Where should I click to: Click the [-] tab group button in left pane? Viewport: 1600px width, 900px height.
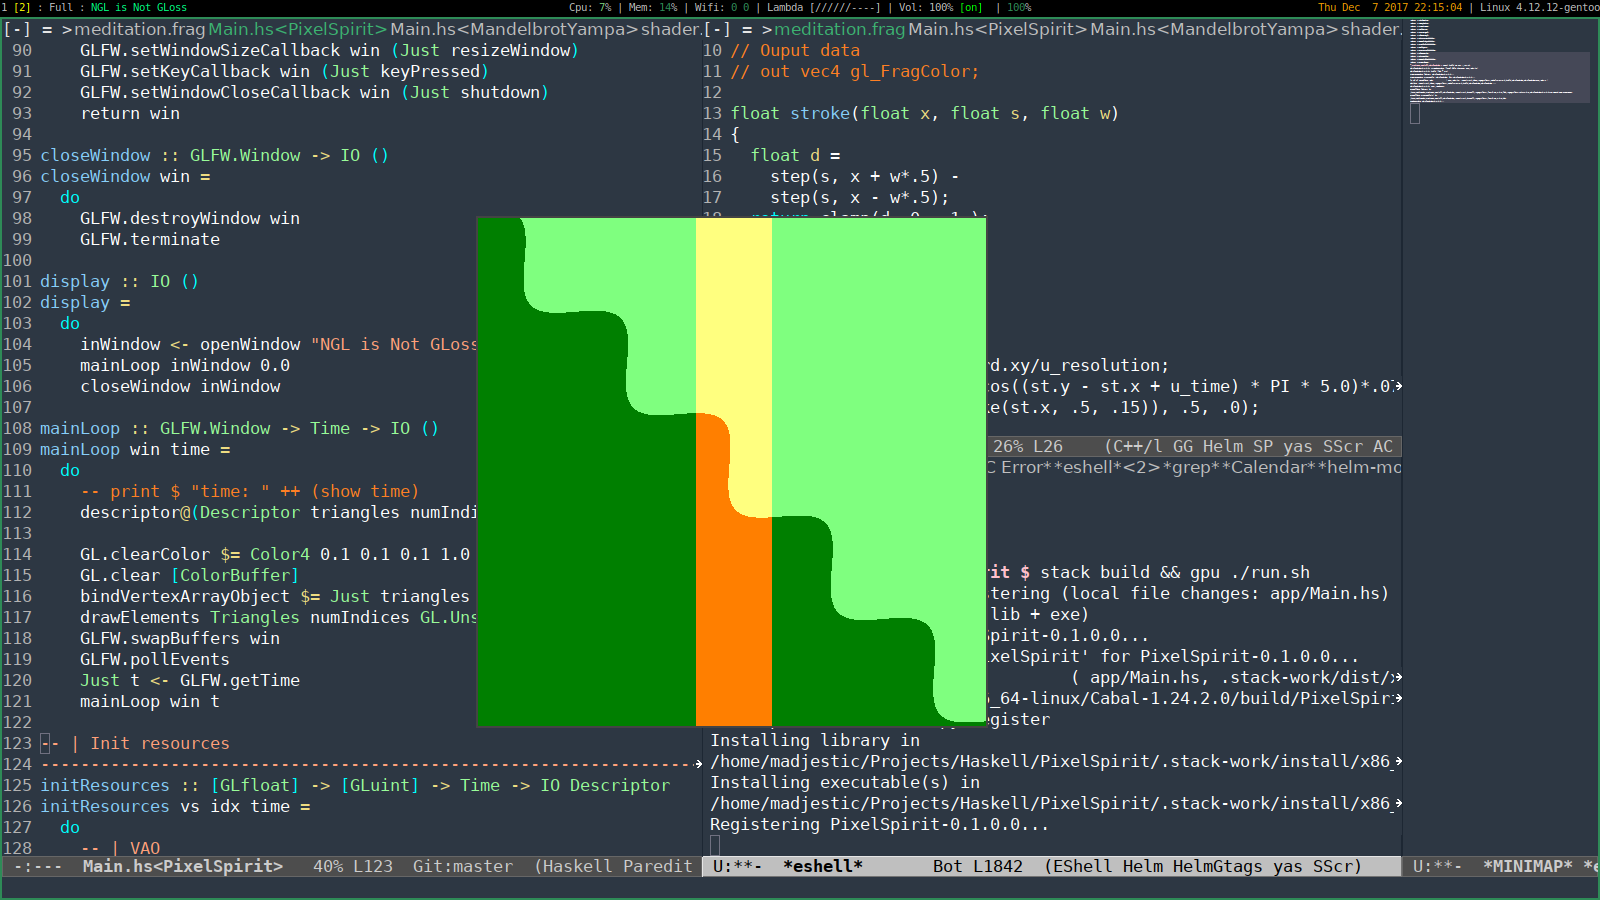tap(17, 29)
